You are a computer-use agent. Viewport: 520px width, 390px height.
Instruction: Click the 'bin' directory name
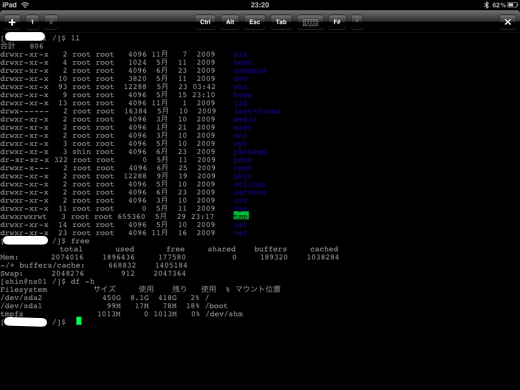point(240,54)
